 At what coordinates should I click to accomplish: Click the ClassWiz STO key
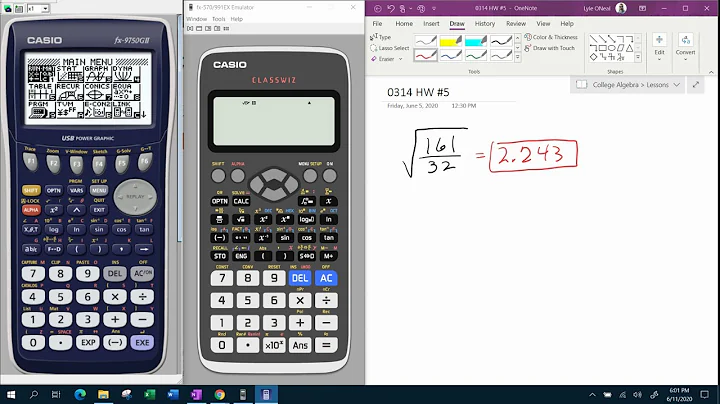pyautogui.click(x=219, y=256)
